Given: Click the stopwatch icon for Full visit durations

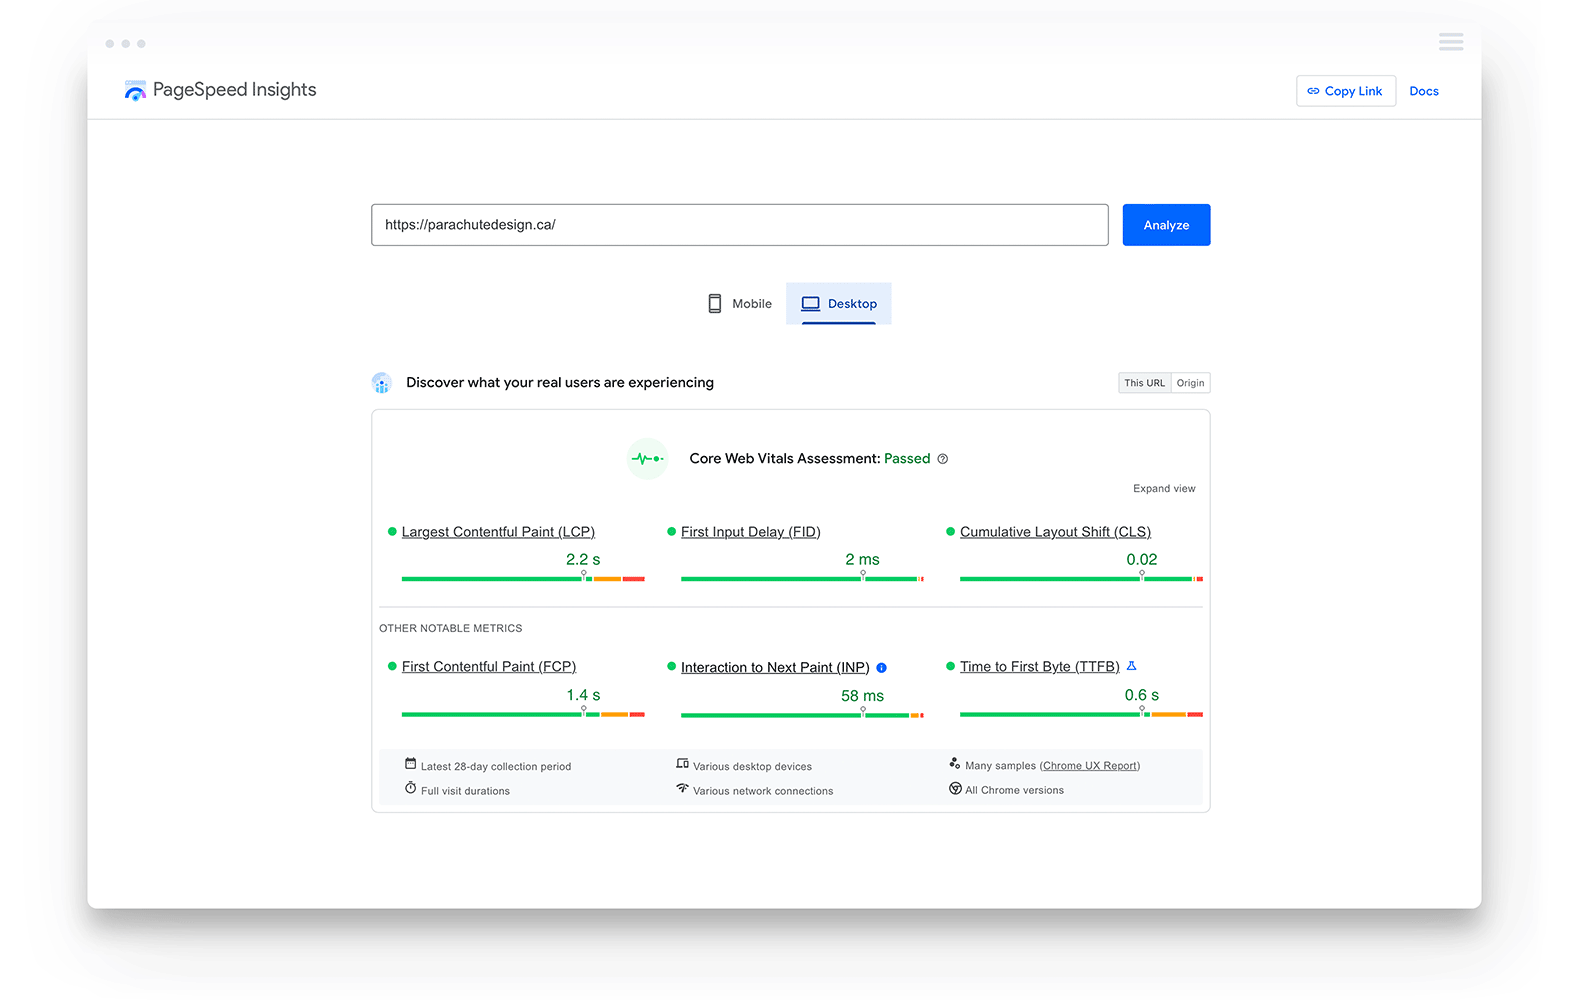Looking at the screenshot, I should [x=410, y=789].
